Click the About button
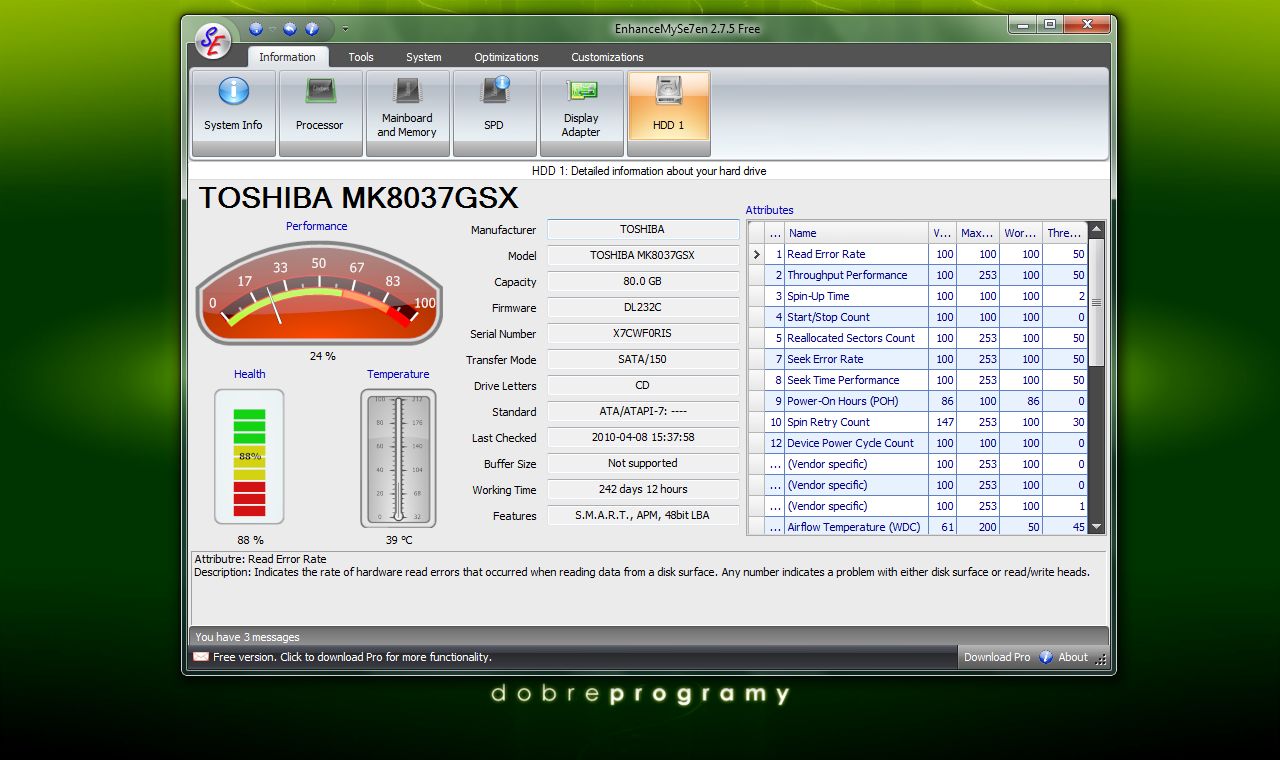The height and width of the screenshot is (760, 1280). [1073, 657]
